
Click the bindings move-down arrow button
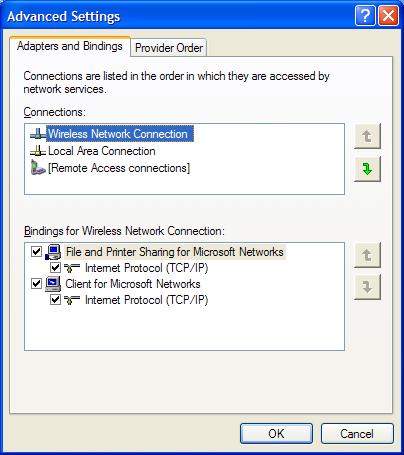pos(367,287)
